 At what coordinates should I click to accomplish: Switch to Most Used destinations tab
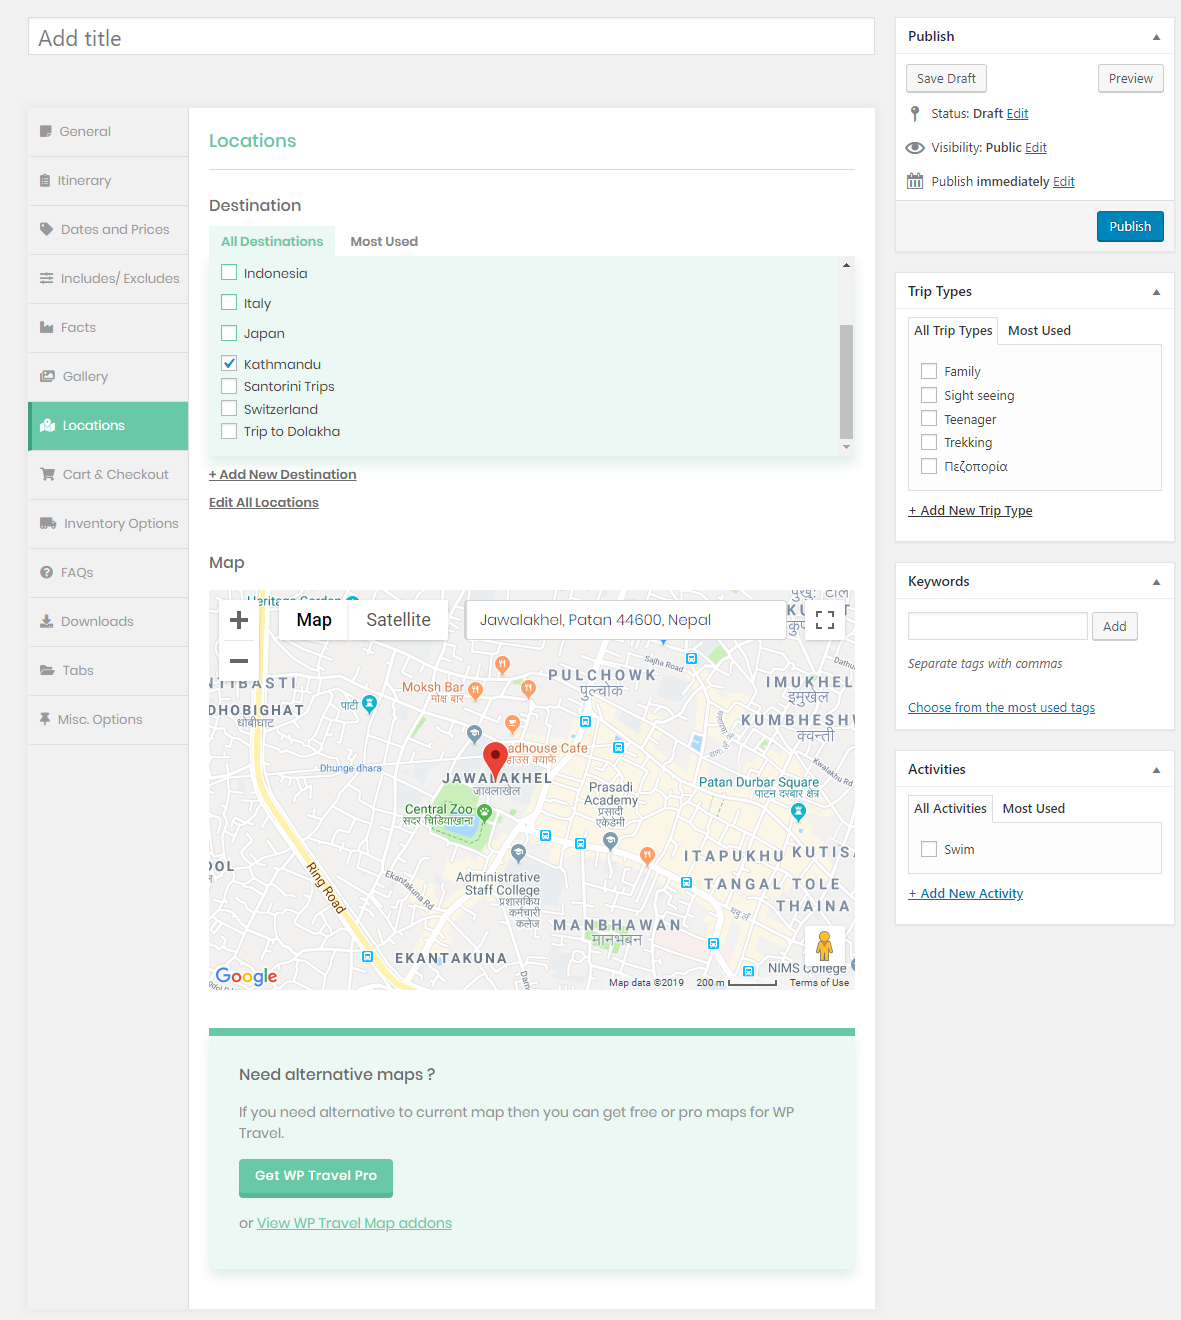[384, 242]
